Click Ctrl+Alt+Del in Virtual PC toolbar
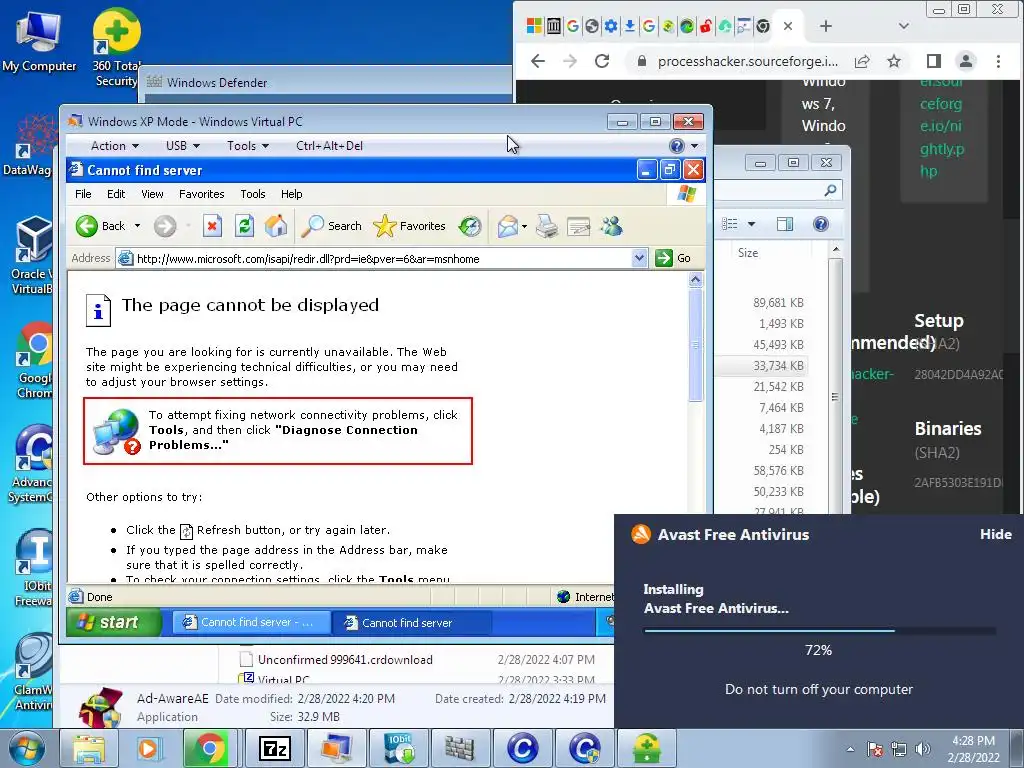 click(329, 146)
